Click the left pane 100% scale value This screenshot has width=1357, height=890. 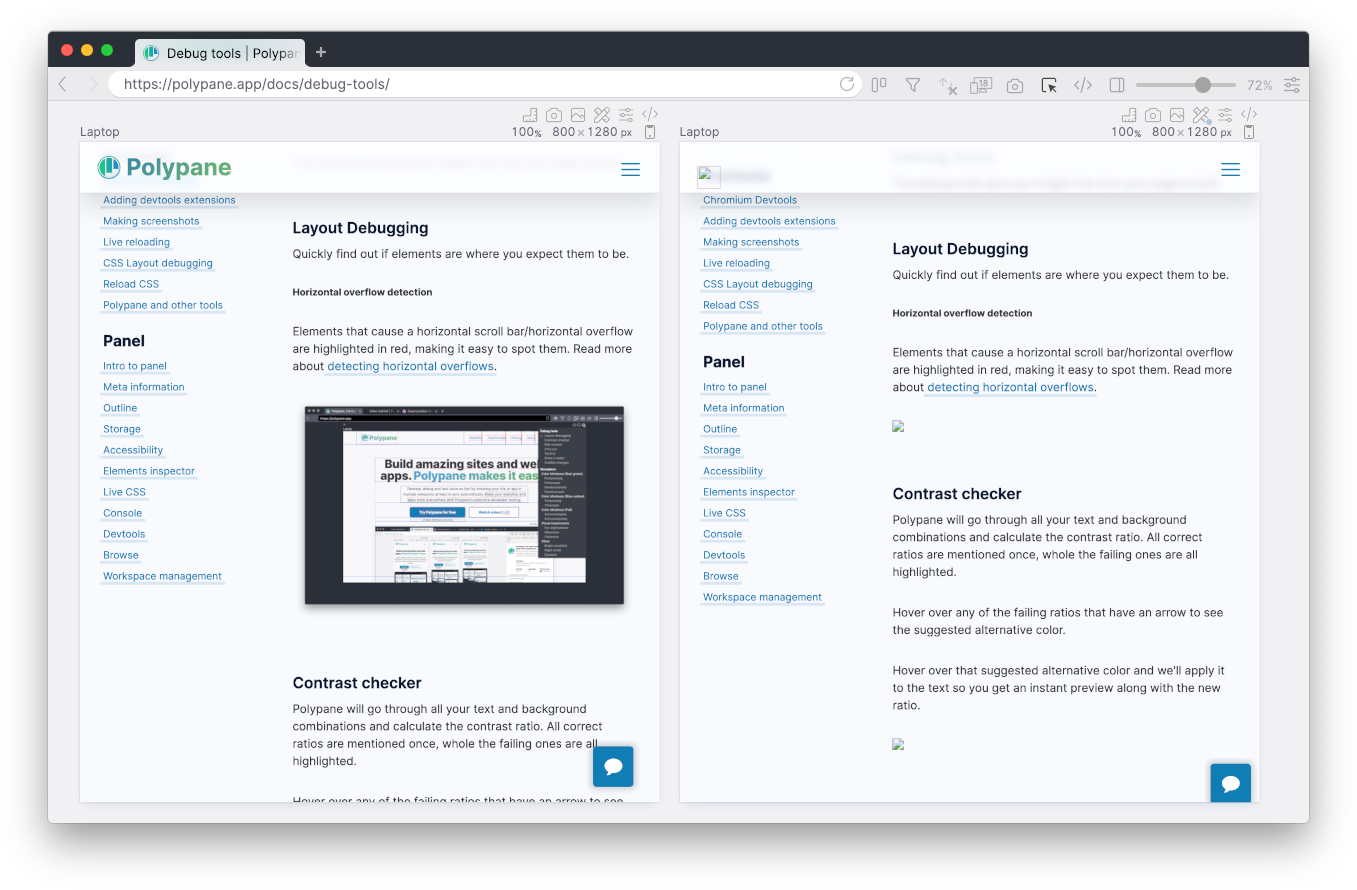coord(527,132)
